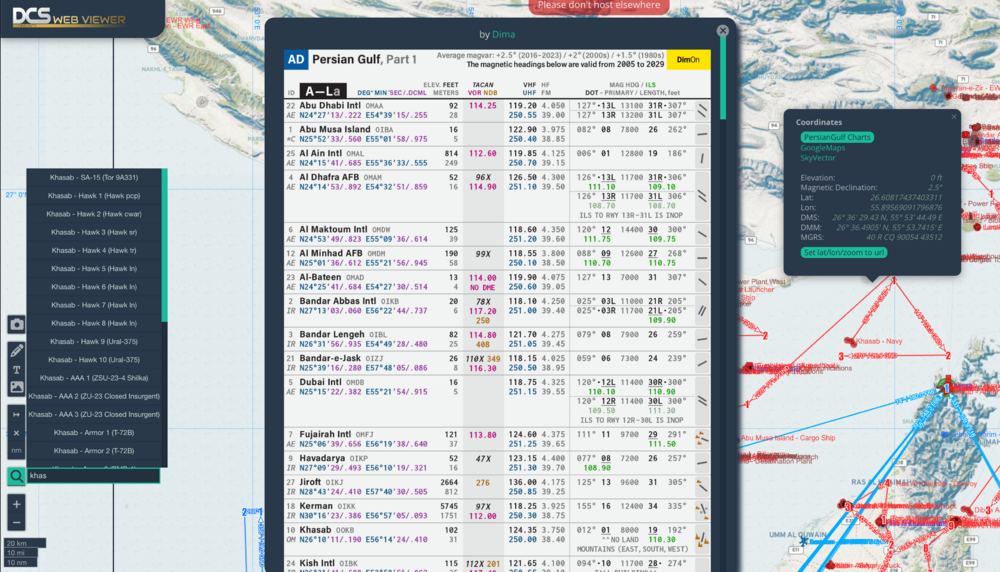Select Khasab - Hawk 2 (Hawk cwar) result
This screenshot has height=572, width=1000.
pos(94,214)
